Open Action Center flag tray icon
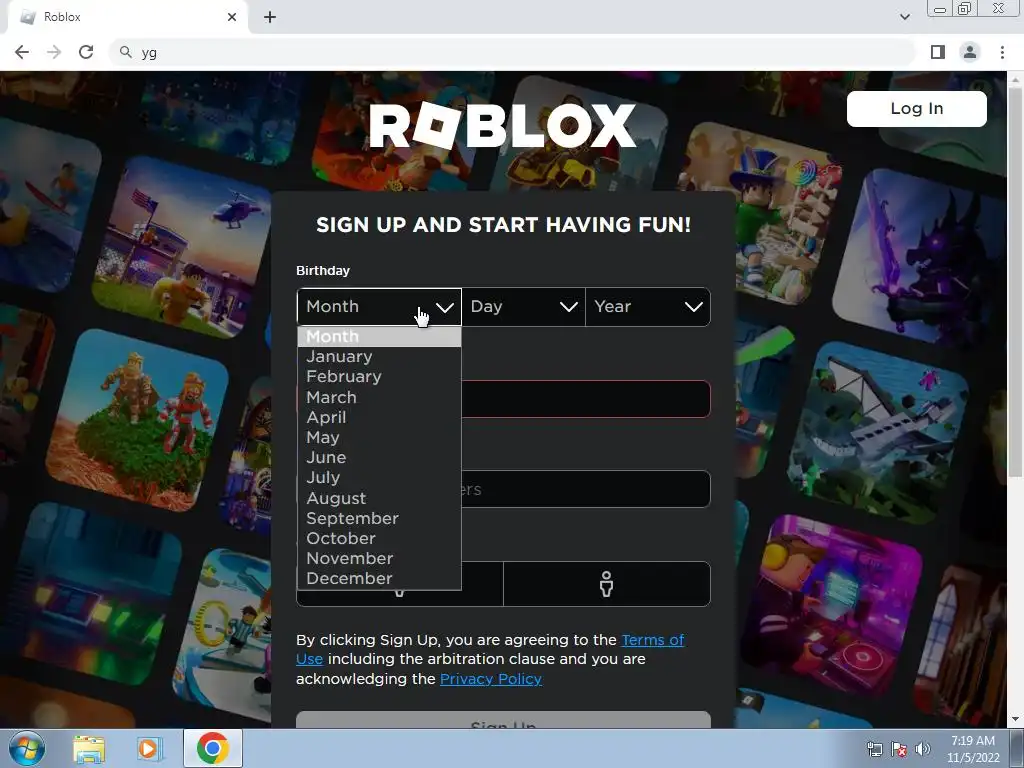This screenshot has height=768, width=1024. (899, 749)
